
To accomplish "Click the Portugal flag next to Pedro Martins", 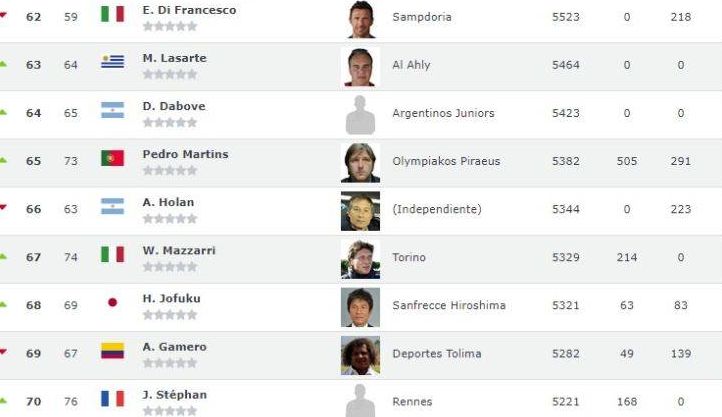I will [112, 158].
